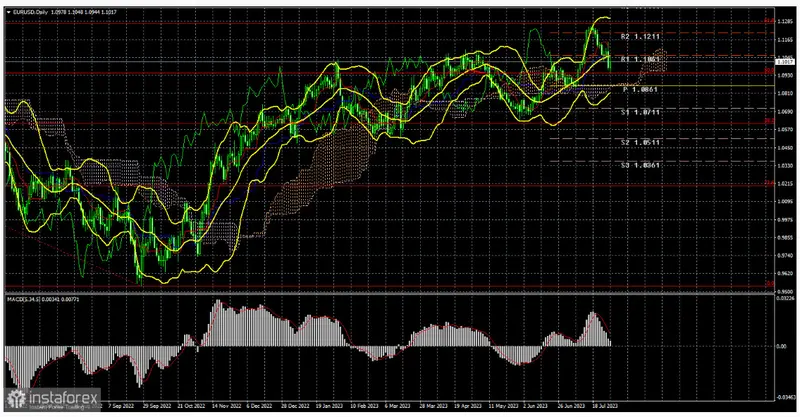Click the 18 Jul 2023 date label
The image size is (800, 417).
[x=605, y=406]
